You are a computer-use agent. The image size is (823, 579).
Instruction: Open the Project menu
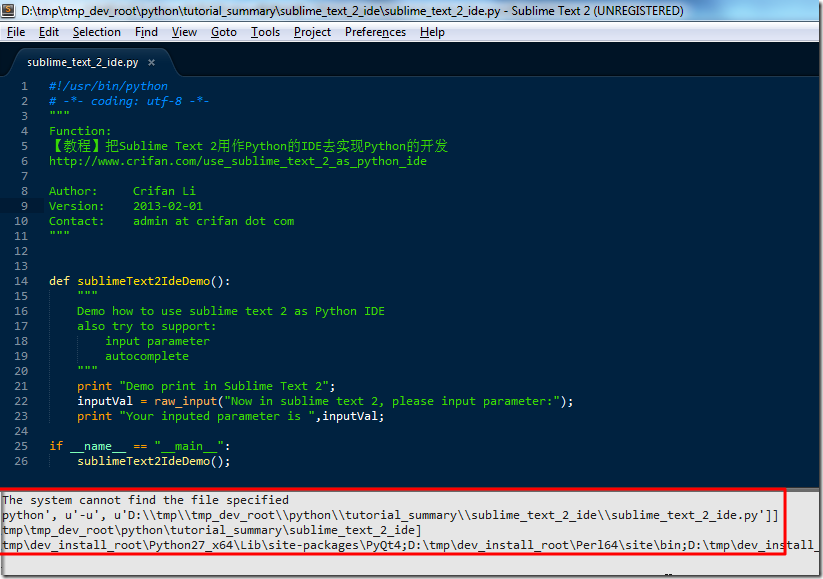pyautogui.click(x=312, y=32)
